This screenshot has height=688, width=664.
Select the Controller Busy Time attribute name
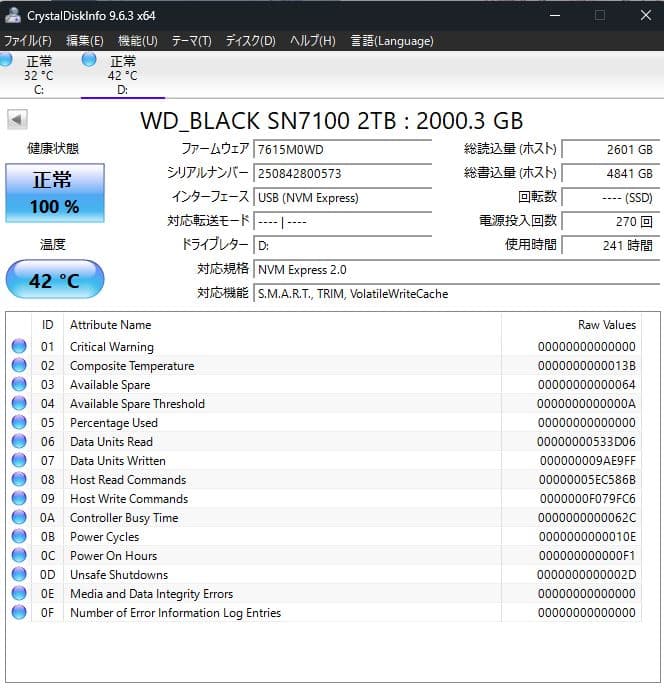[124, 518]
